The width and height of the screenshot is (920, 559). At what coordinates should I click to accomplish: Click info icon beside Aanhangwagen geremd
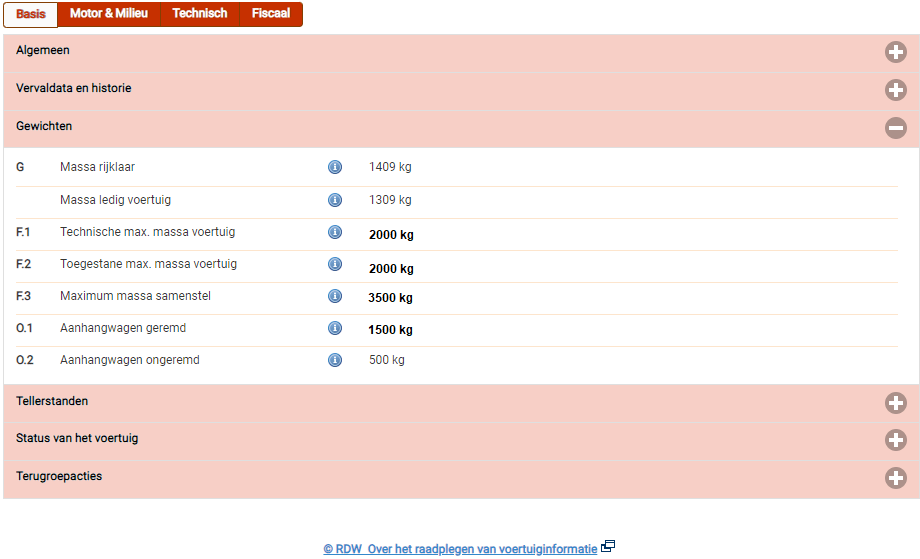[x=335, y=328]
